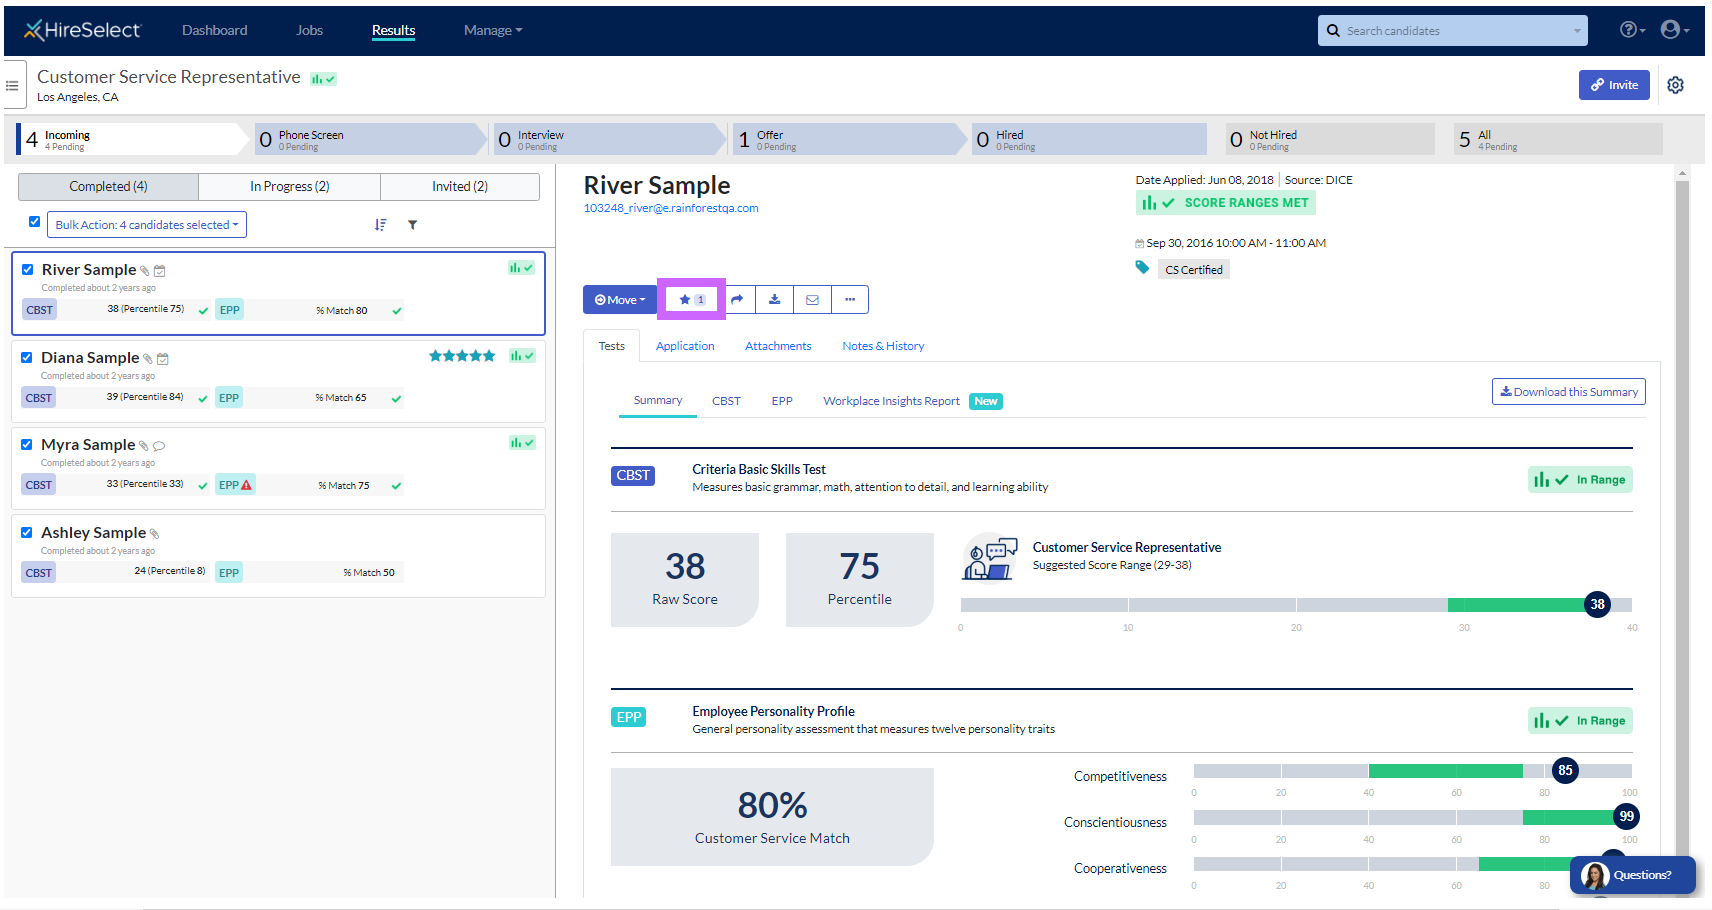Open the help question mark menu
Viewport: 1712px width, 910px height.
point(1632,30)
